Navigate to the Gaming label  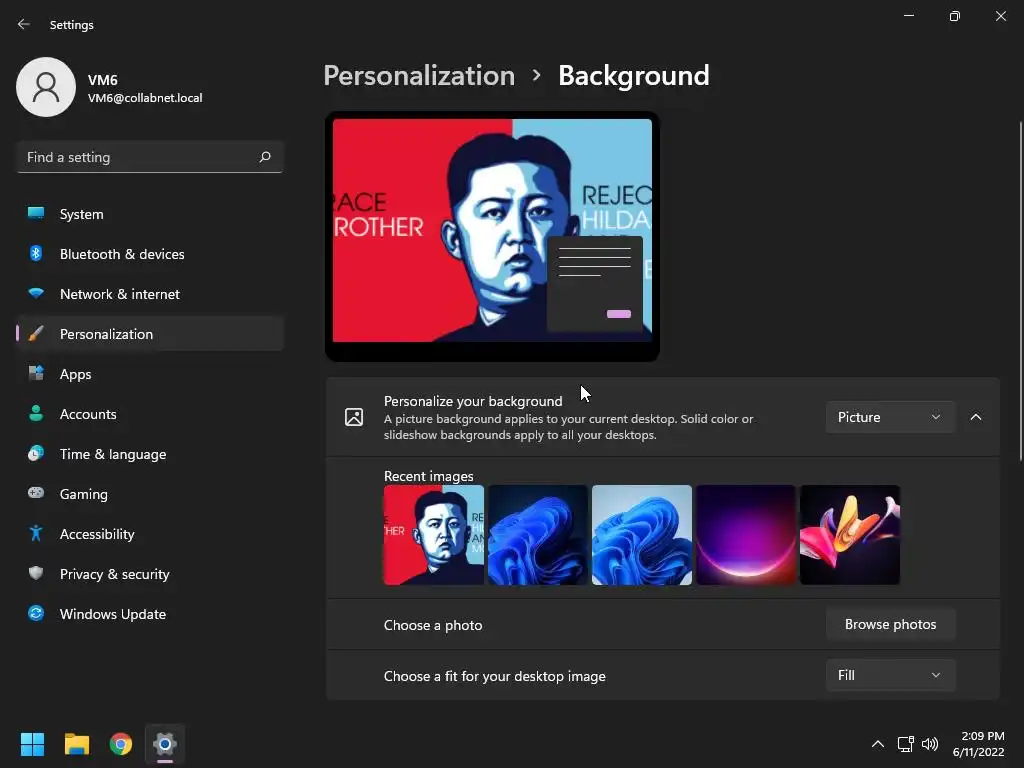[x=84, y=494]
